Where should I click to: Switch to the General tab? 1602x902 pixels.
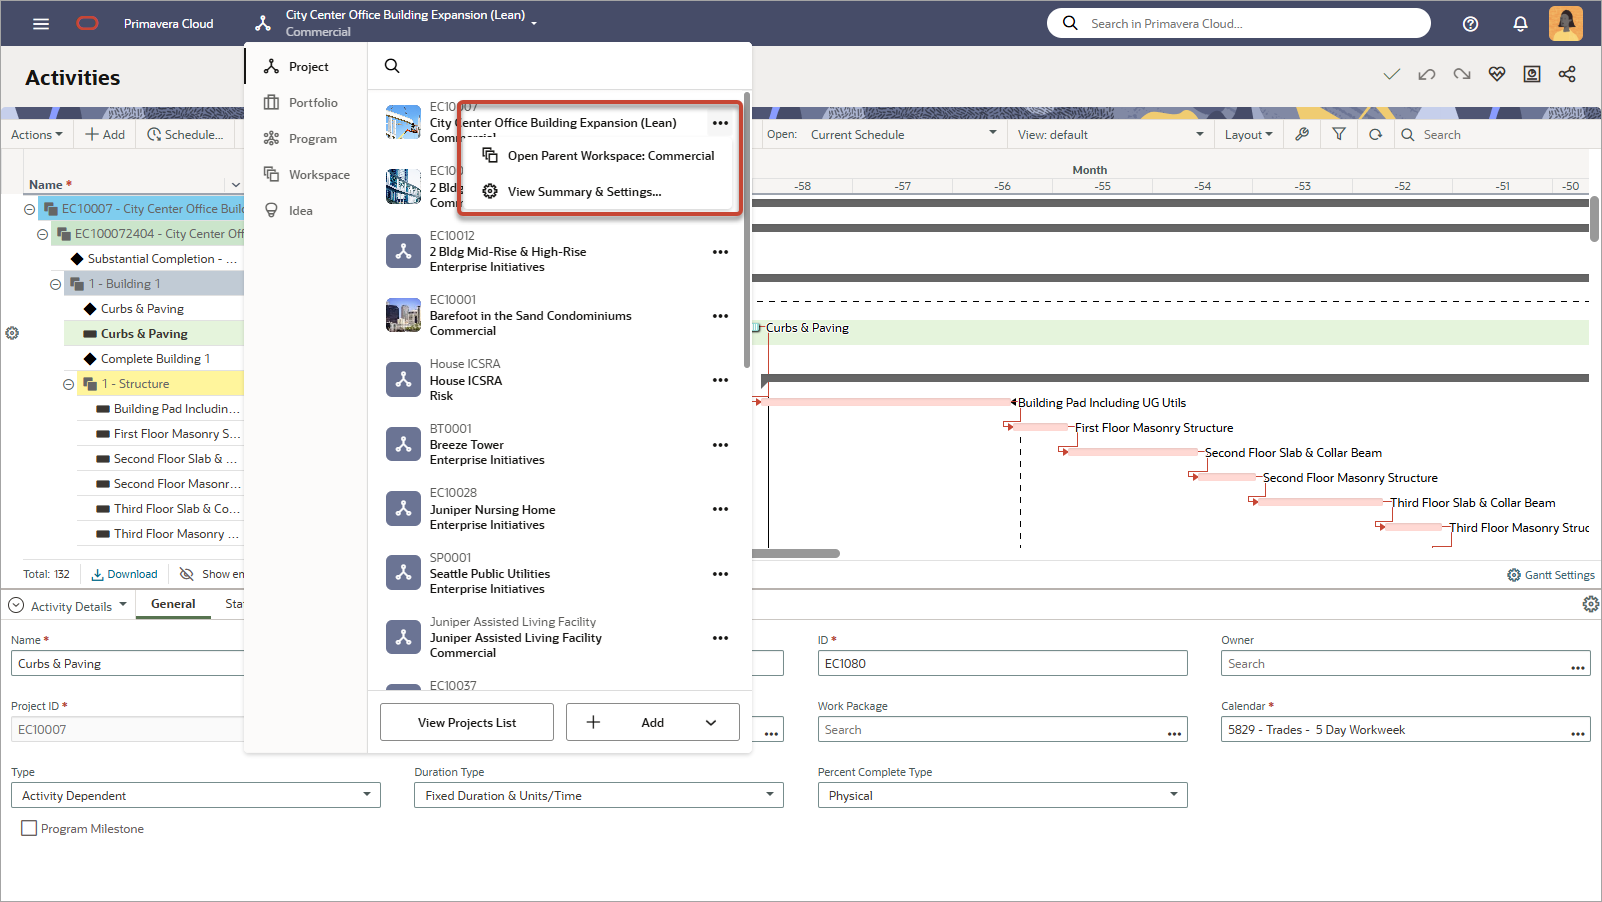coord(173,604)
